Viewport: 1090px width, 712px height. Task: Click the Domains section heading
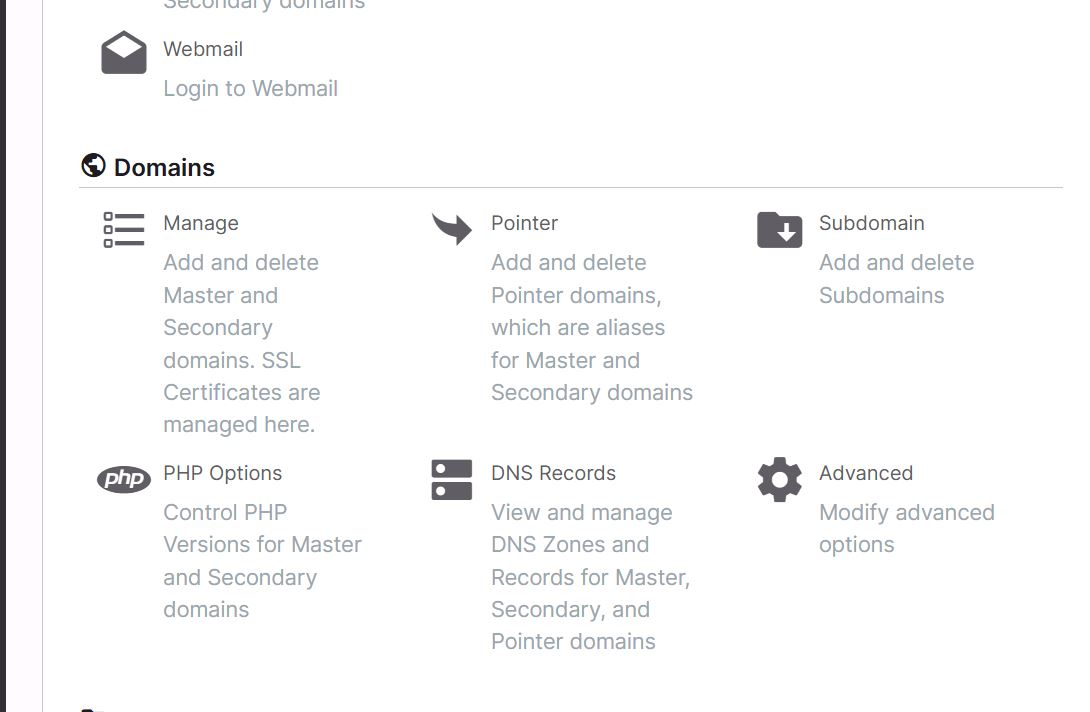(164, 167)
